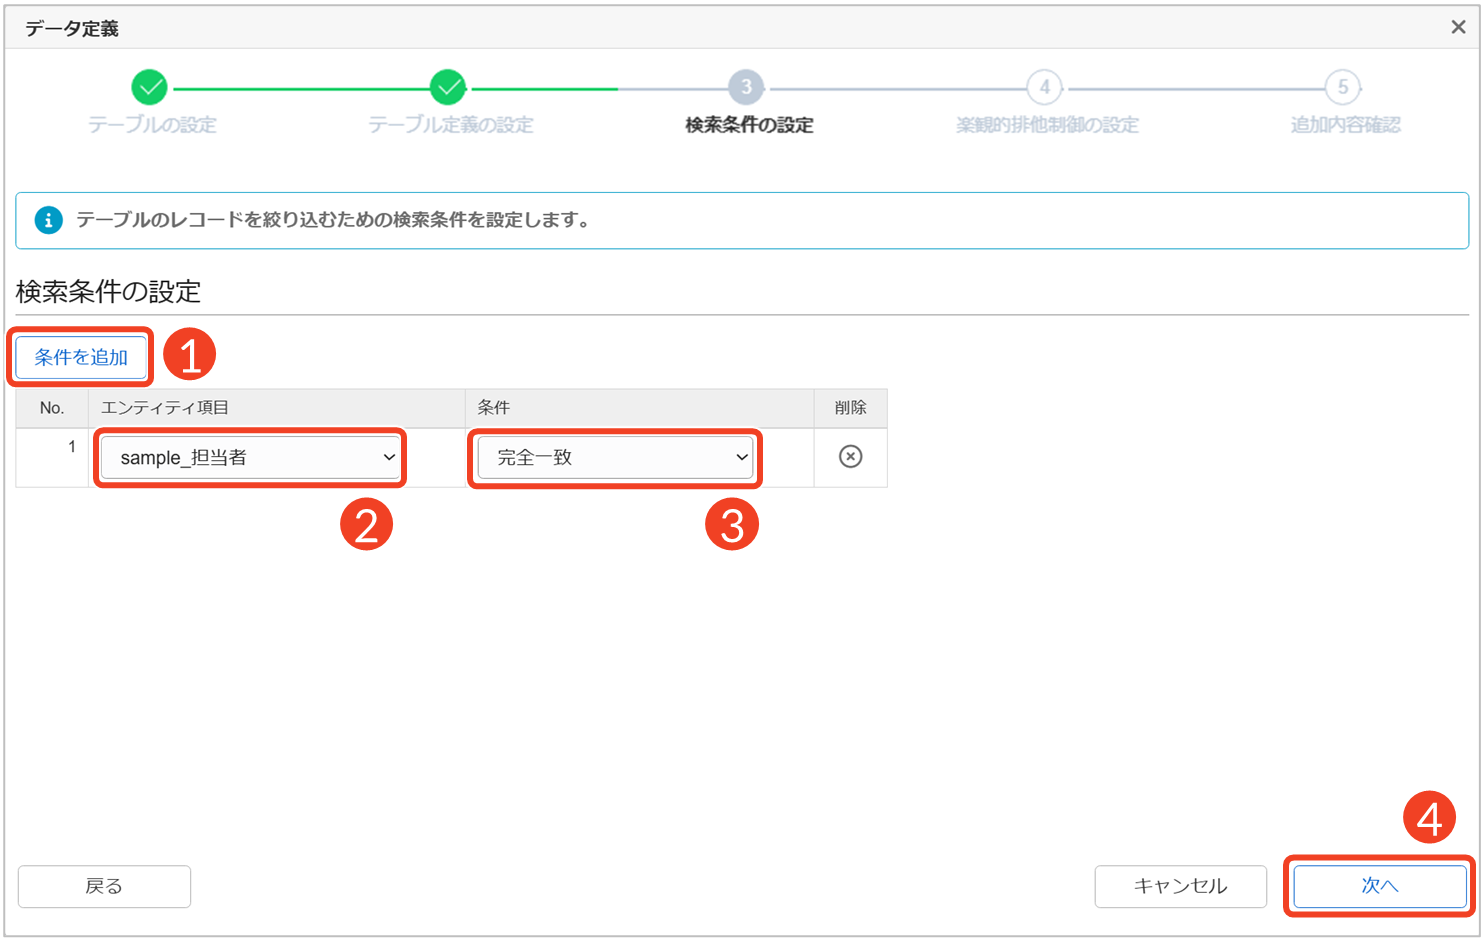Expand the 完全一致 condition dropdown
The height and width of the screenshot is (945, 1484).
point(615,458)
